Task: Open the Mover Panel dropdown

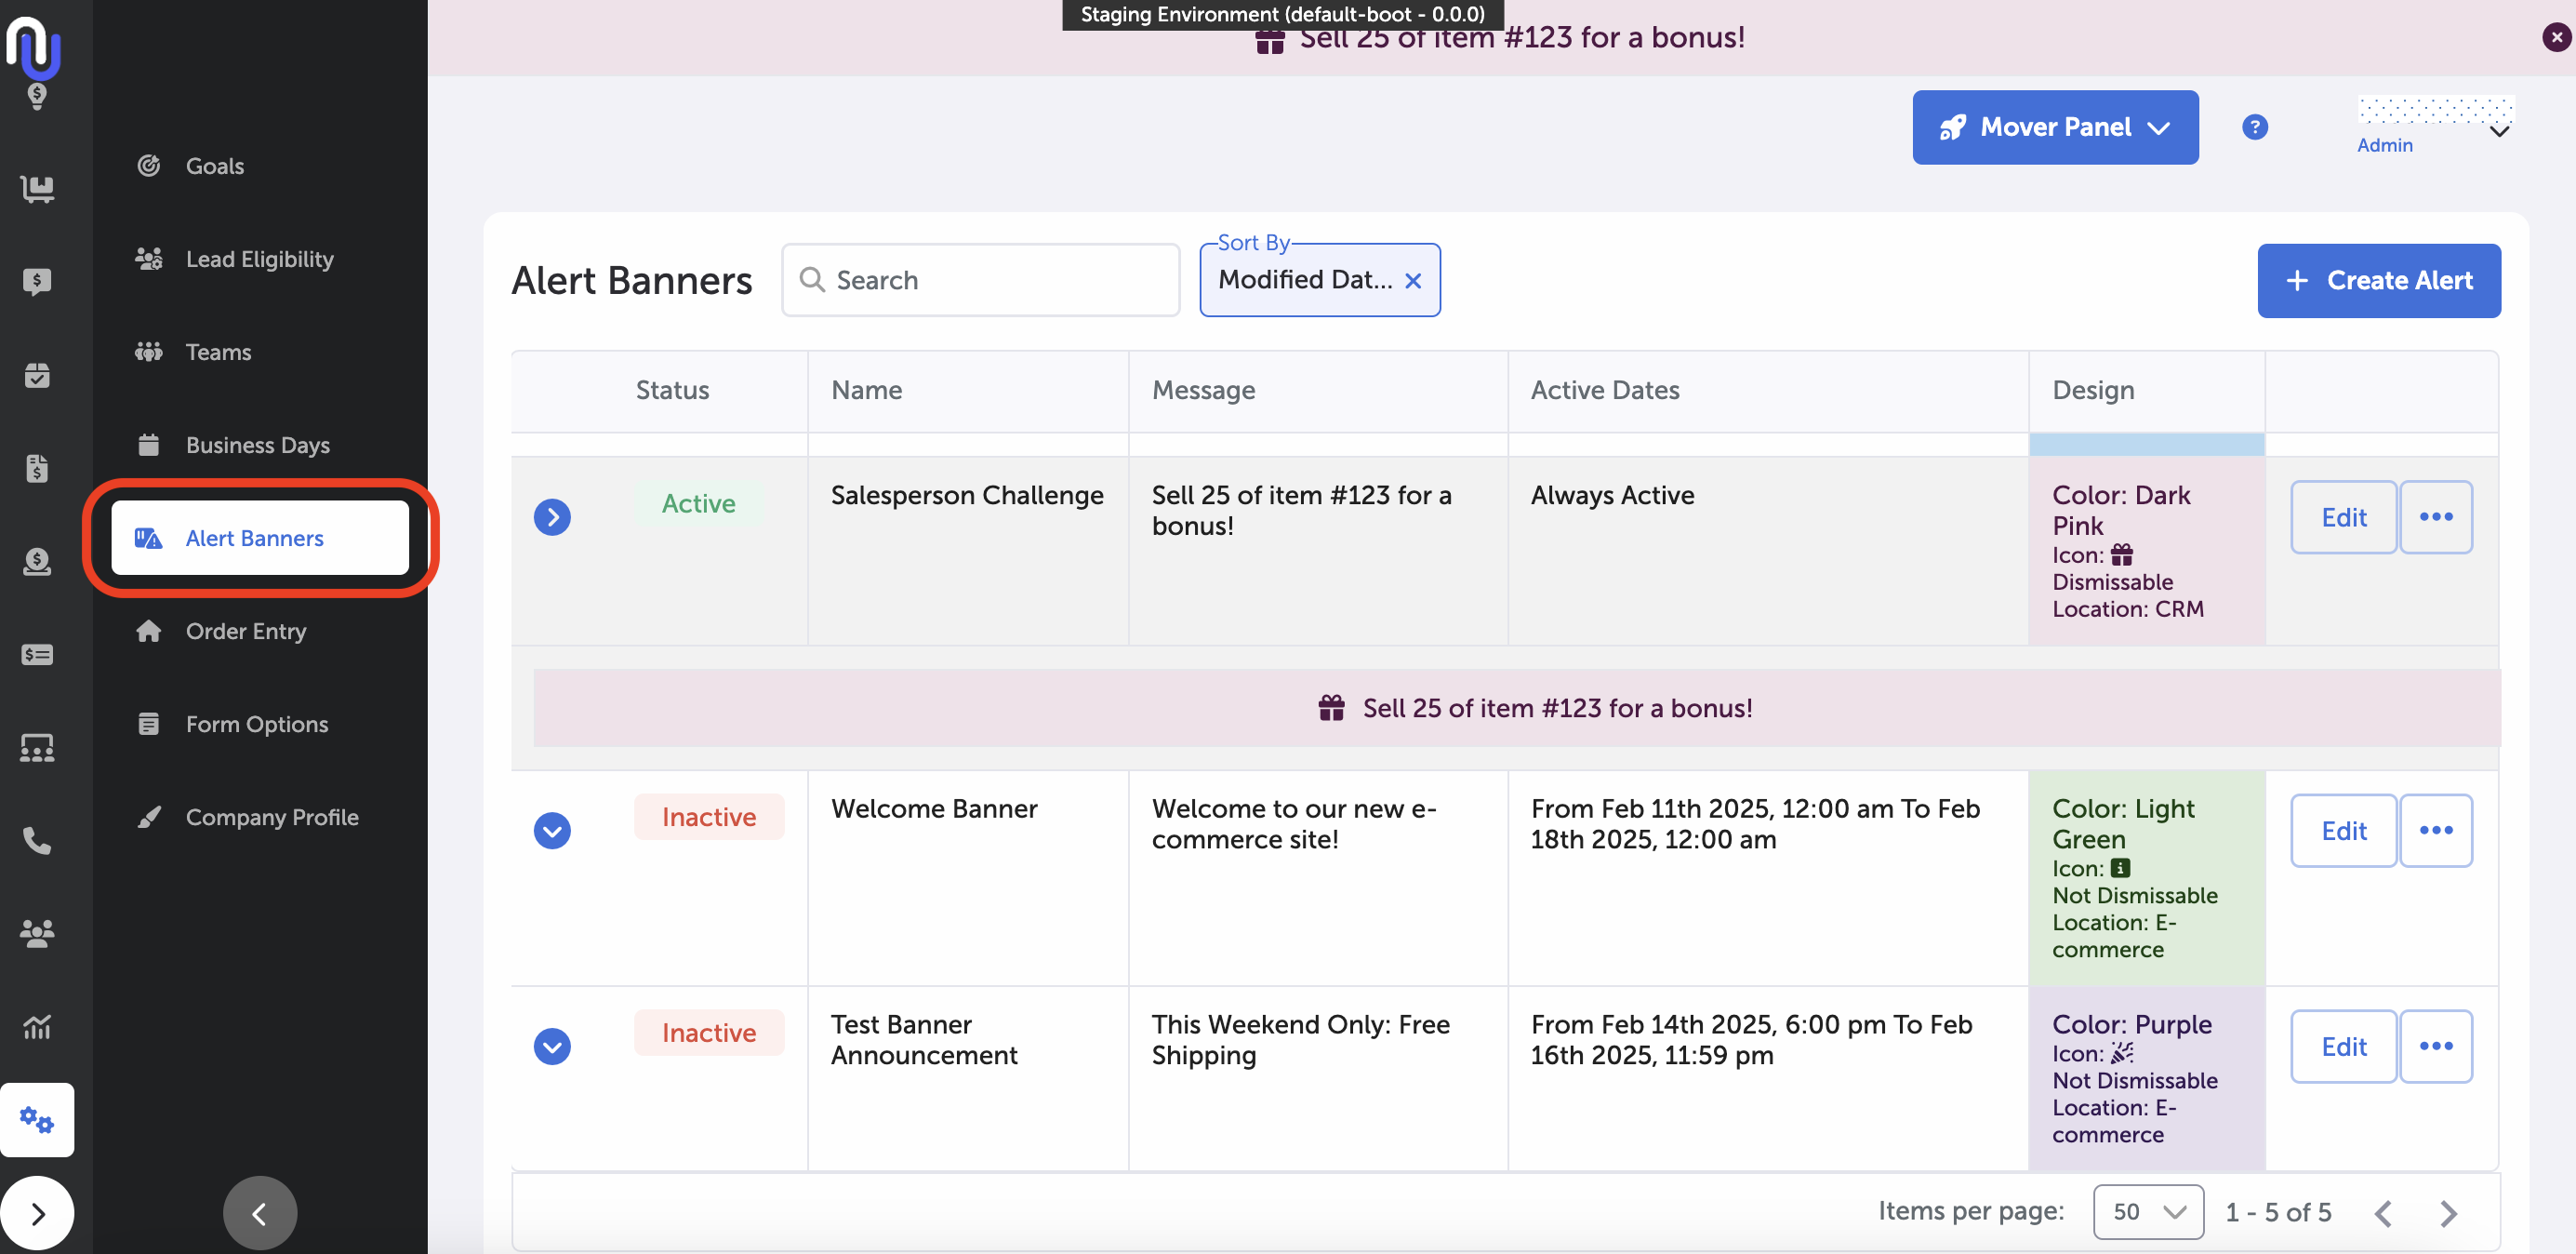Action: pyautogui.click(x=2054, y=127)
